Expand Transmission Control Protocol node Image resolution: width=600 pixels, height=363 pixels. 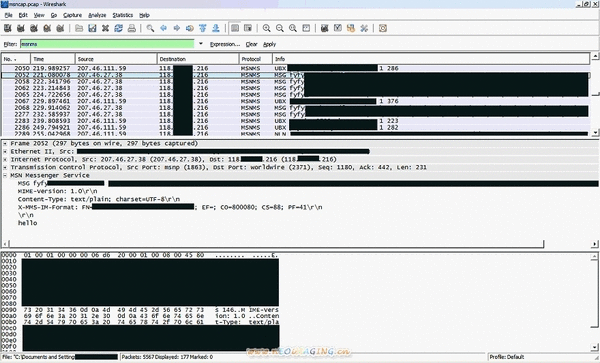pos(5,168)
